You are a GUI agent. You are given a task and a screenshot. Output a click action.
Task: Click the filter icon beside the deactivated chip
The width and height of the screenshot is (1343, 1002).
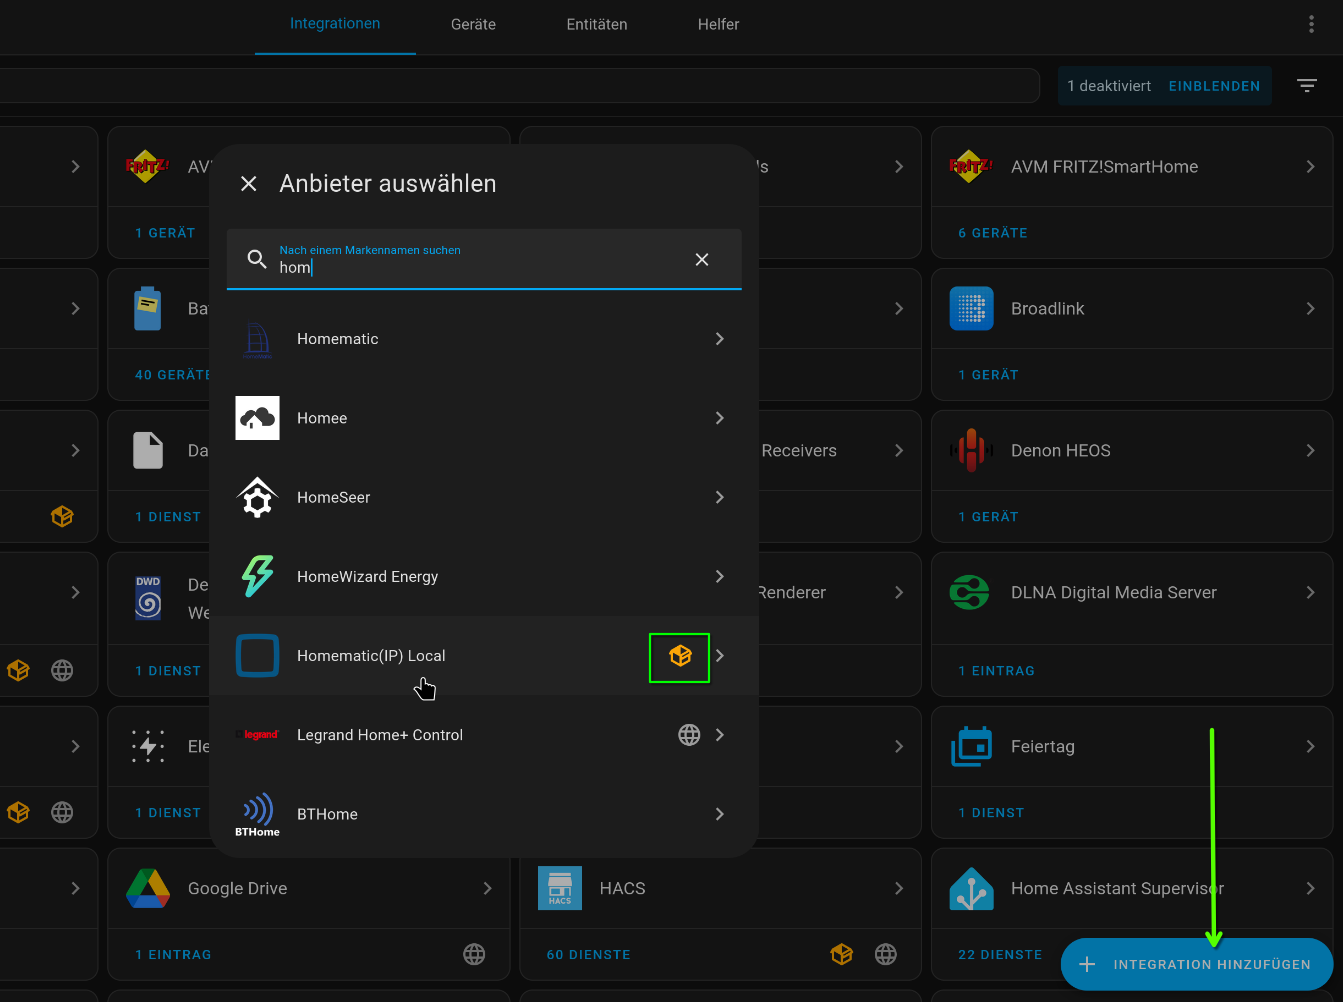point(1306,86)
